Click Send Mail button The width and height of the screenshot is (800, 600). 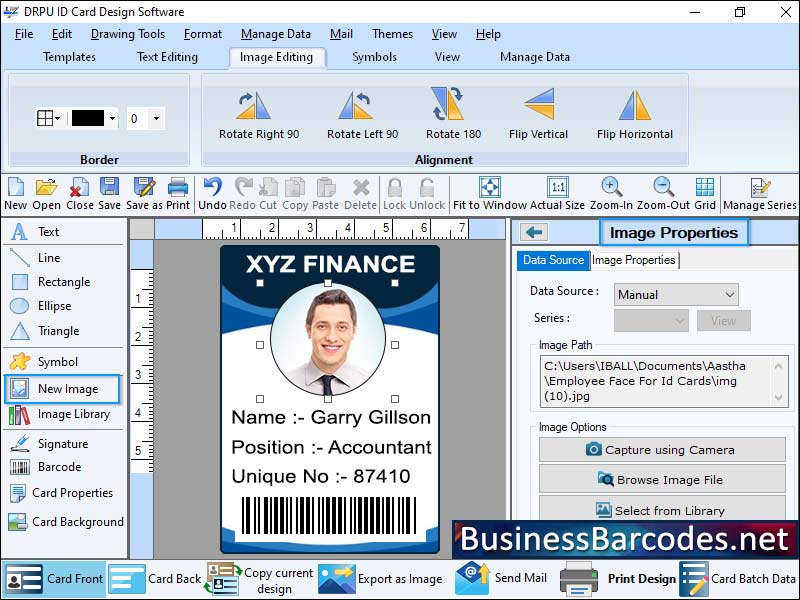tap(501, 578)
